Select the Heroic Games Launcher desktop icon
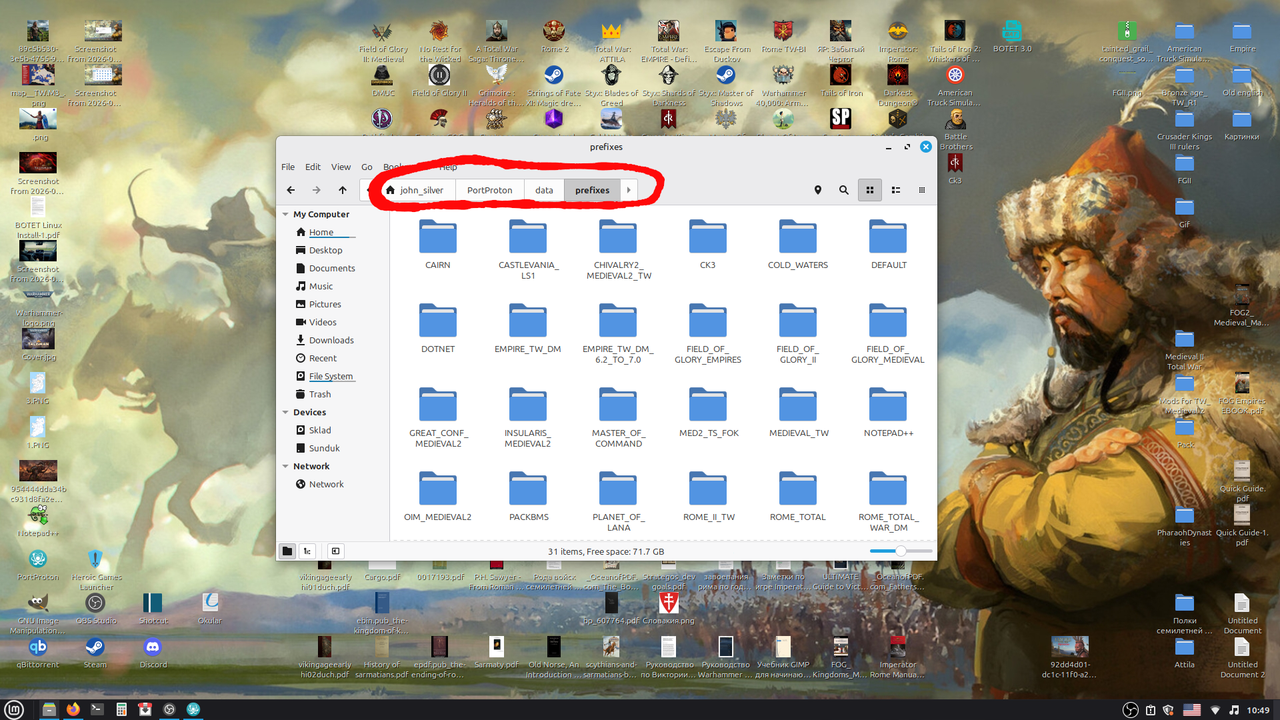1280x720 pixels. pos(95,570)
